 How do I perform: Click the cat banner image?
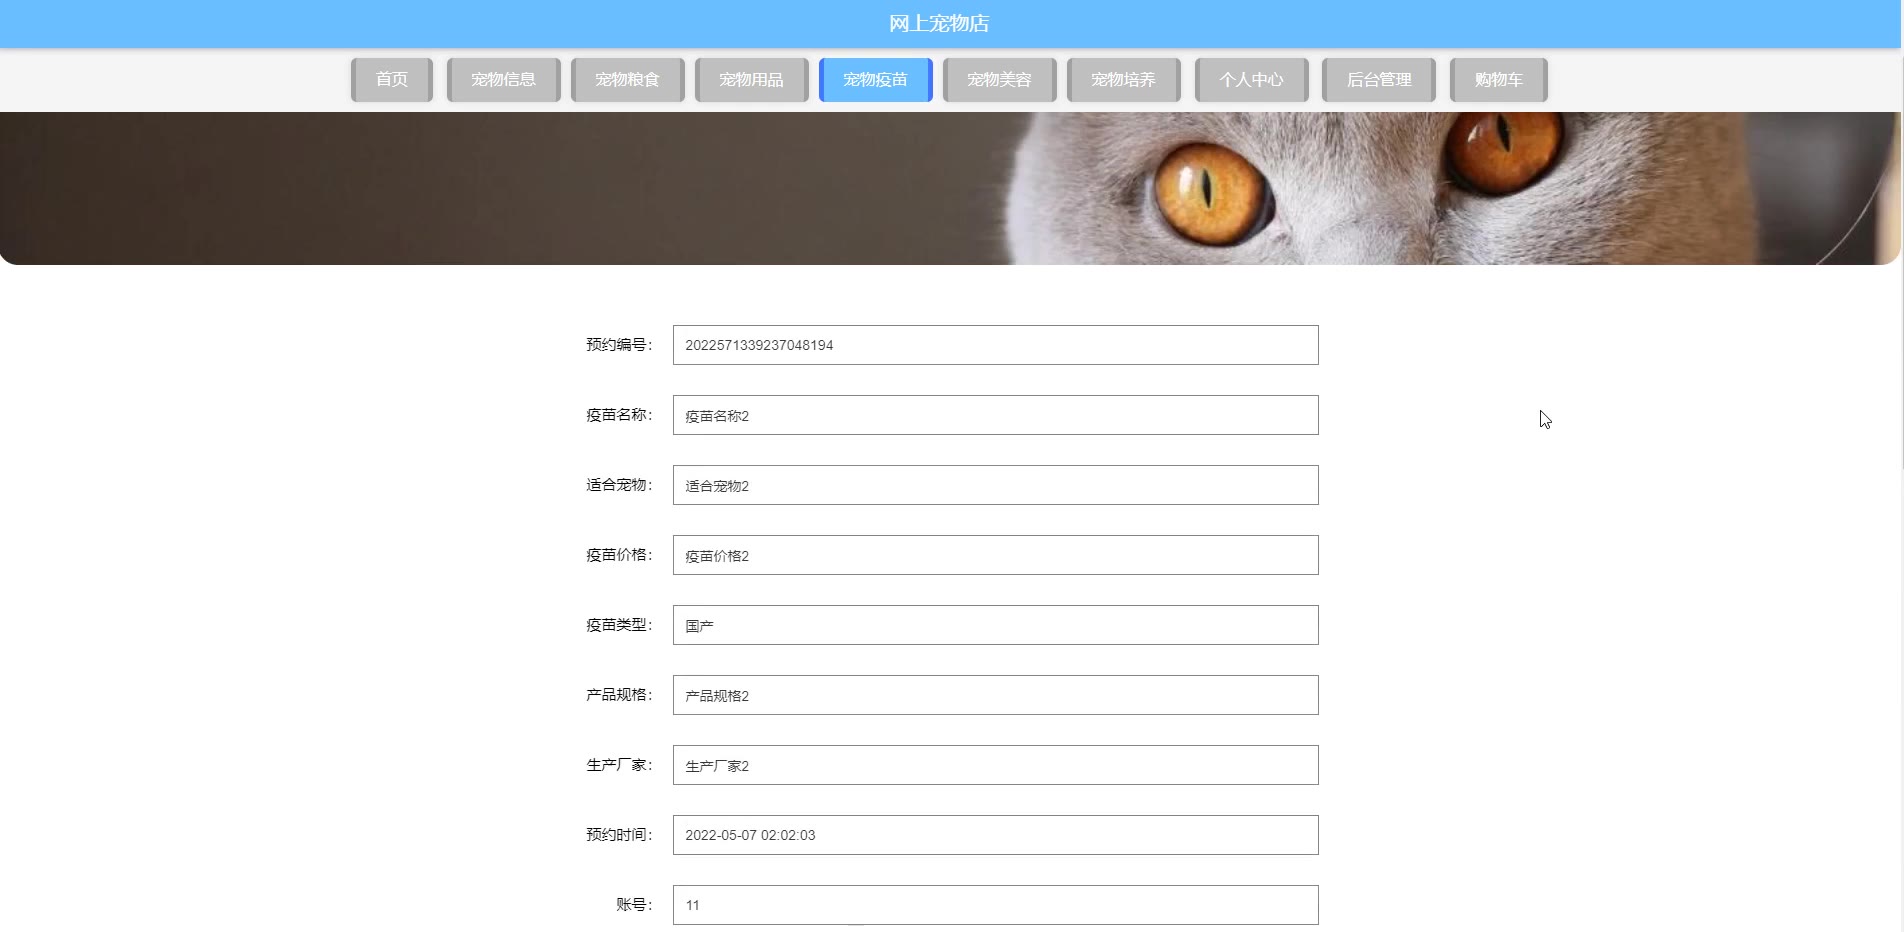(950, 188)
